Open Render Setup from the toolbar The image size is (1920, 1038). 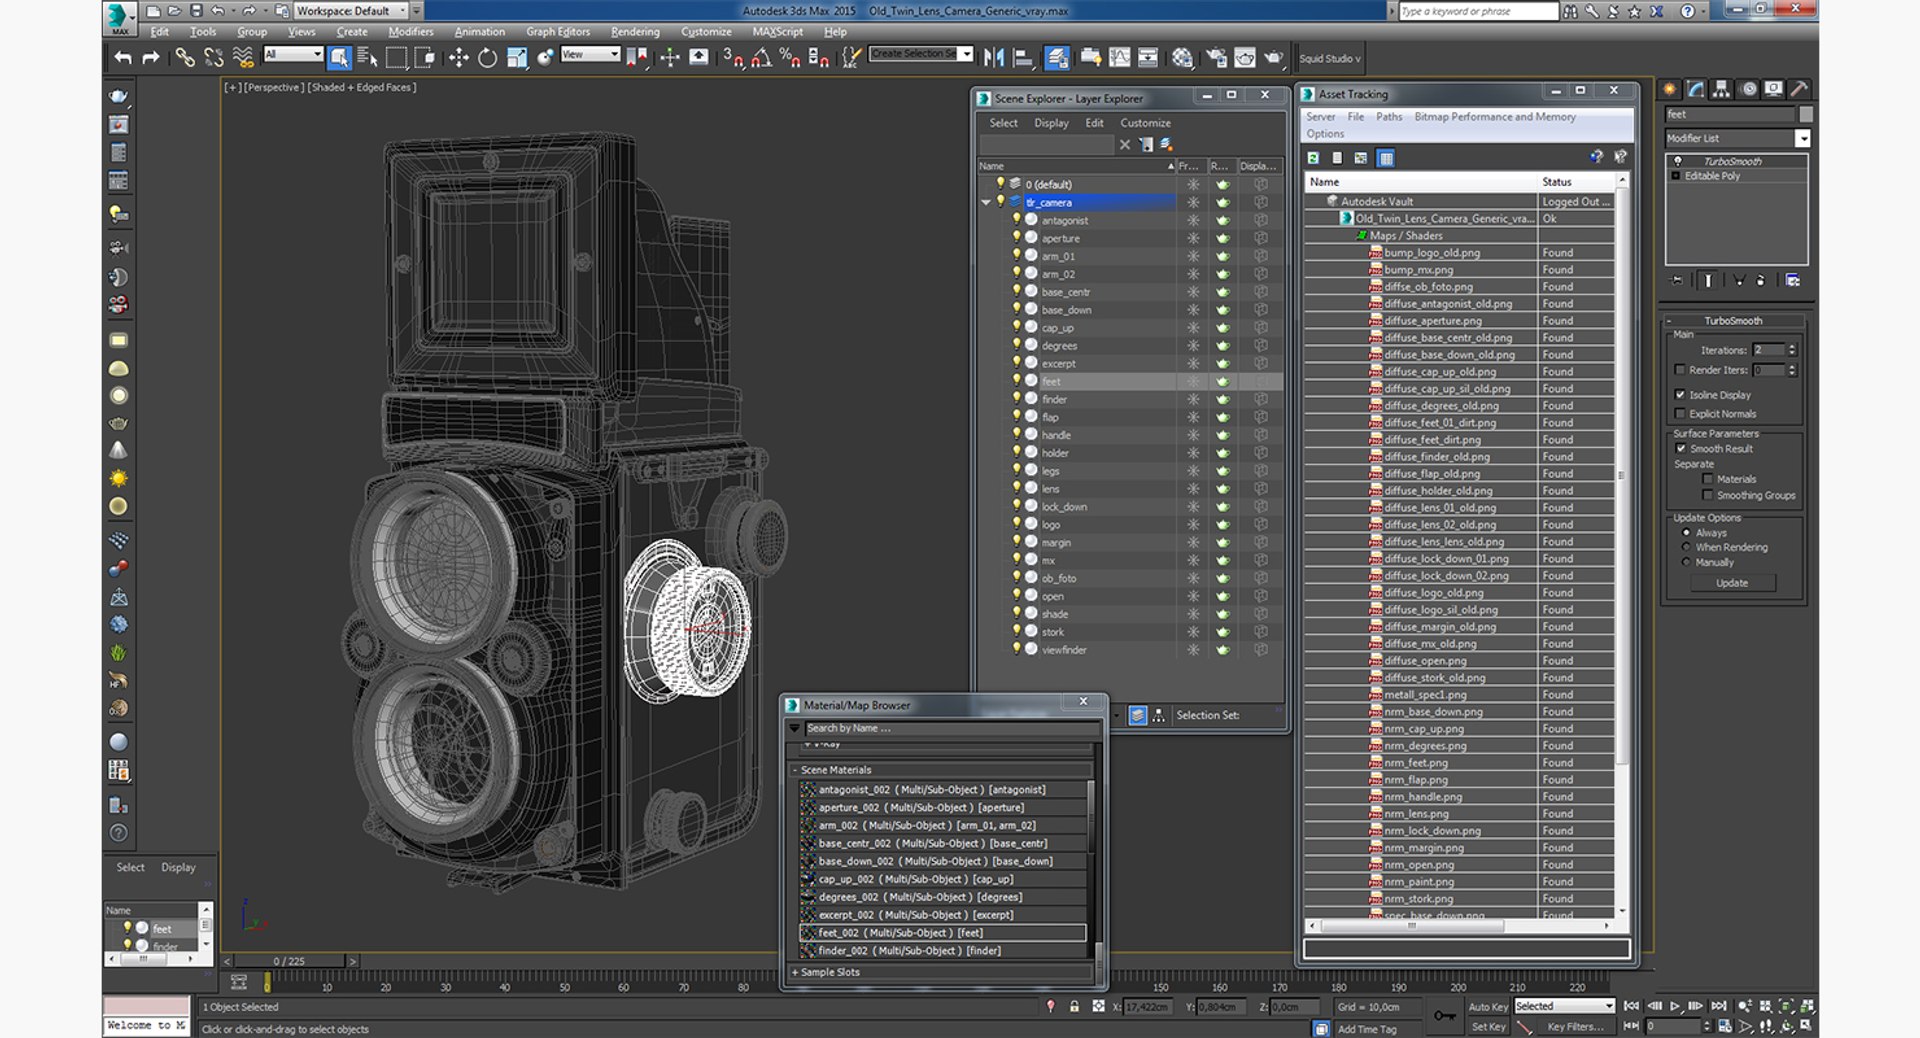tap(1217, 58)
